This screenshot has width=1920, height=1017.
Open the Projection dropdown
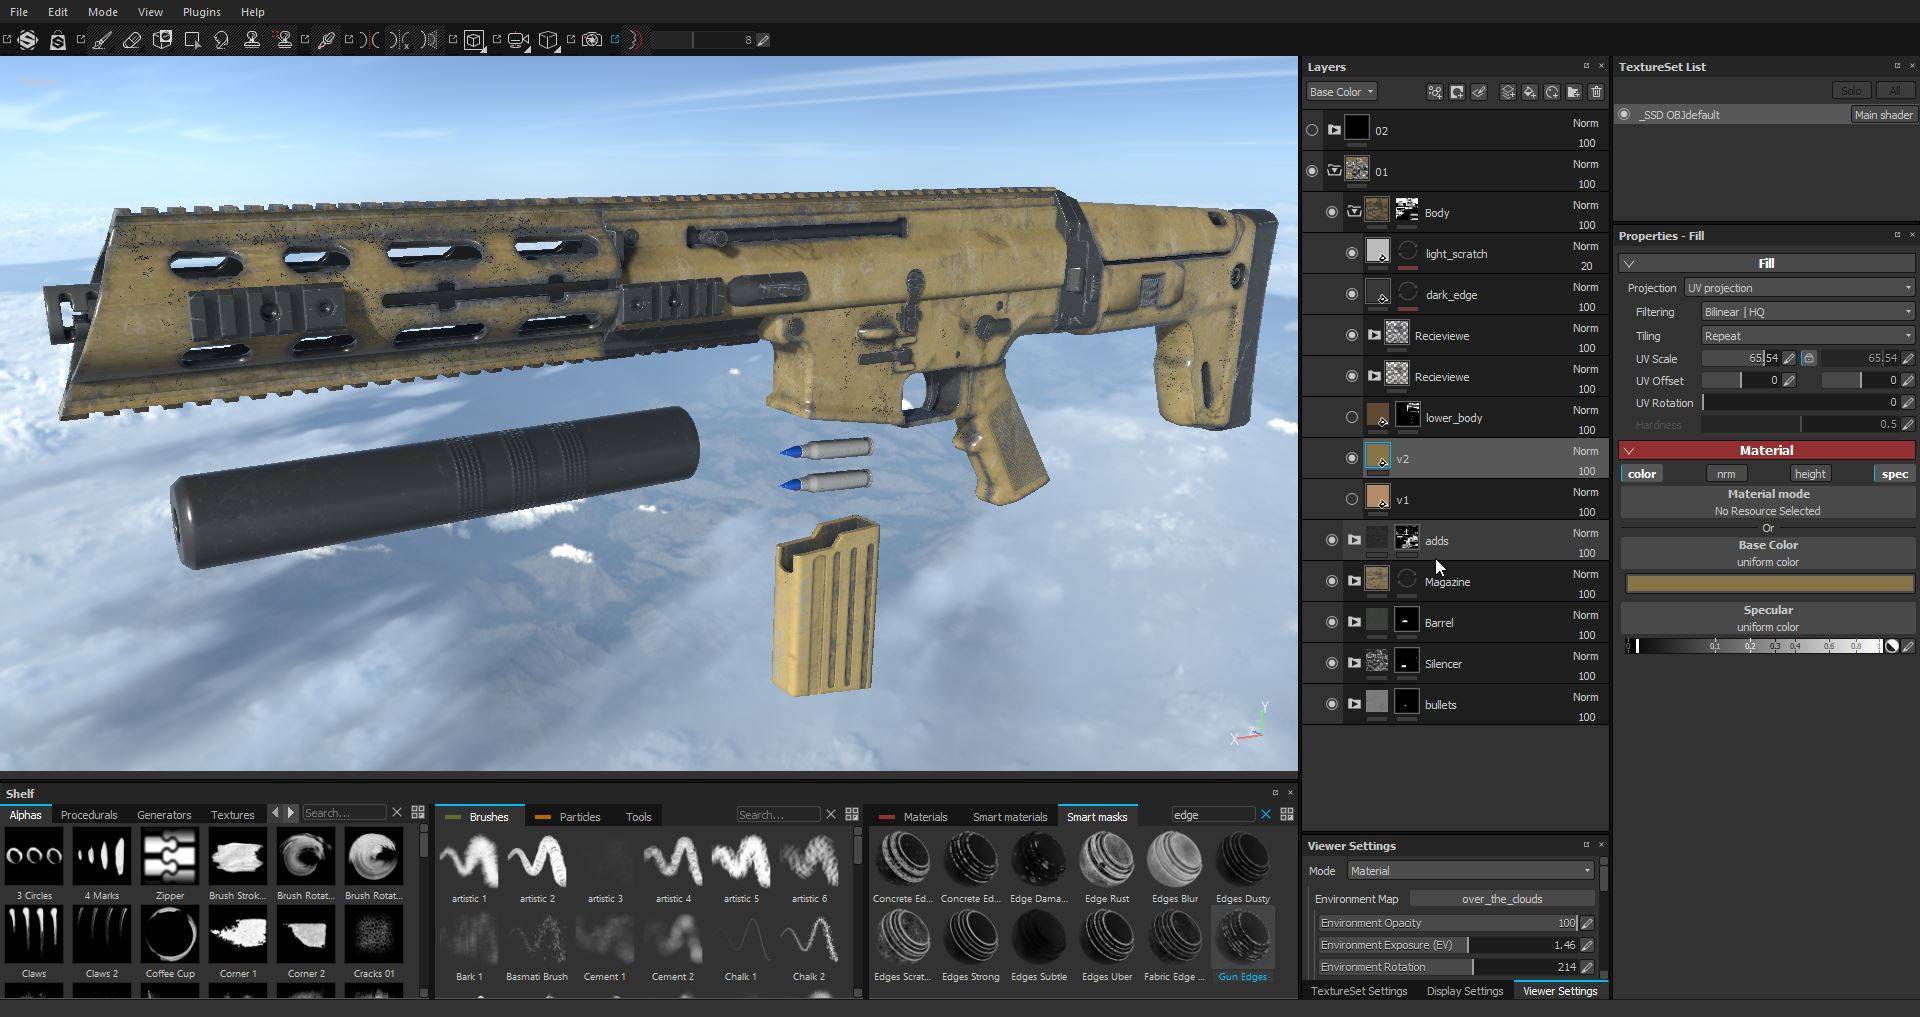[x=1799, y=288]
